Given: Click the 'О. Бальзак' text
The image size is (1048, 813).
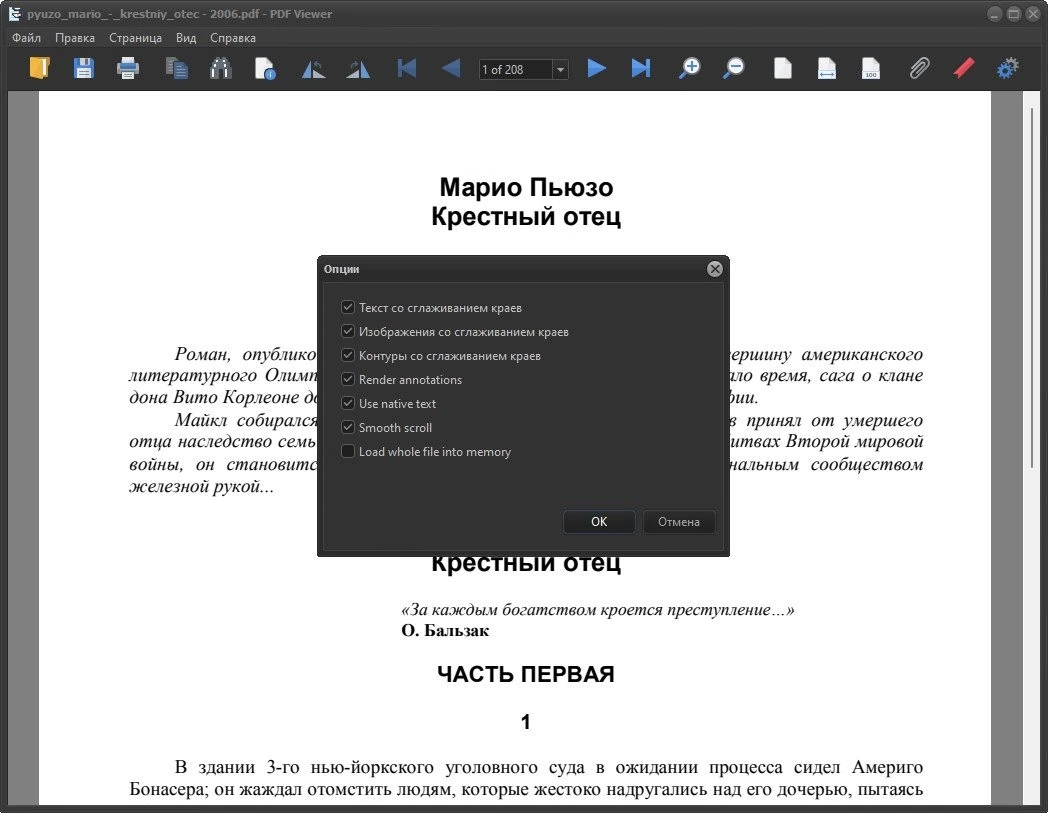Looking at the screenshot, I should tap(445, 630).
